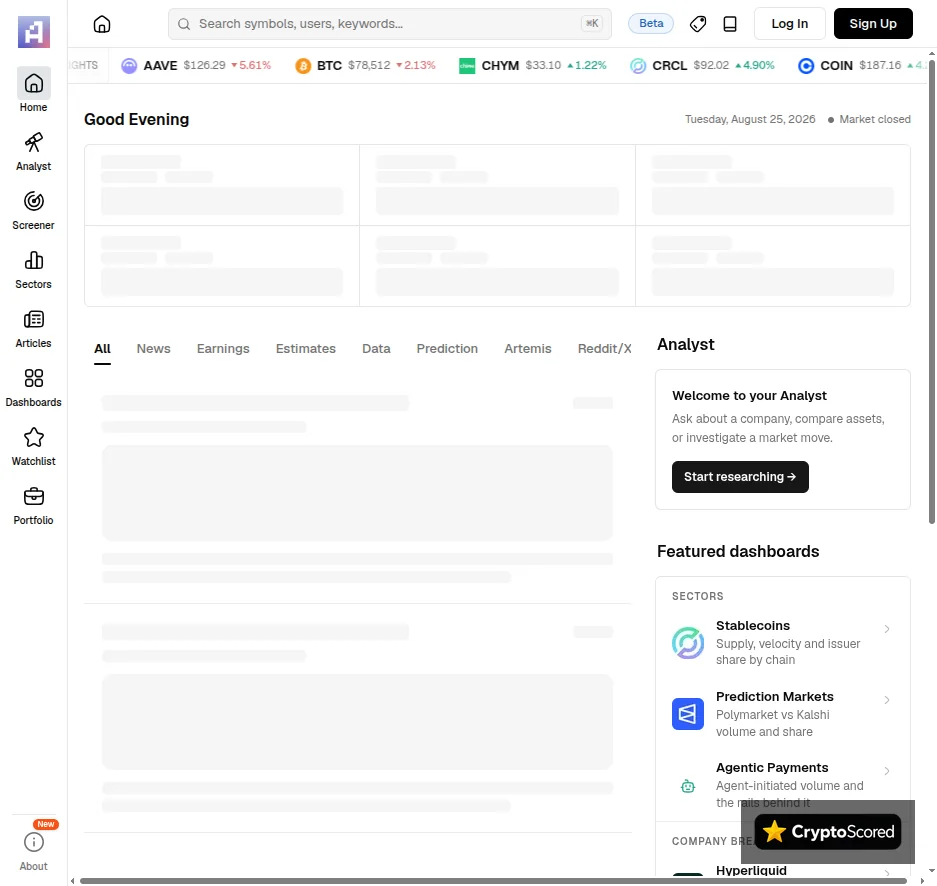Click the top bar home icon
Screen dimensions: 937x886
(x=102, y=24)
